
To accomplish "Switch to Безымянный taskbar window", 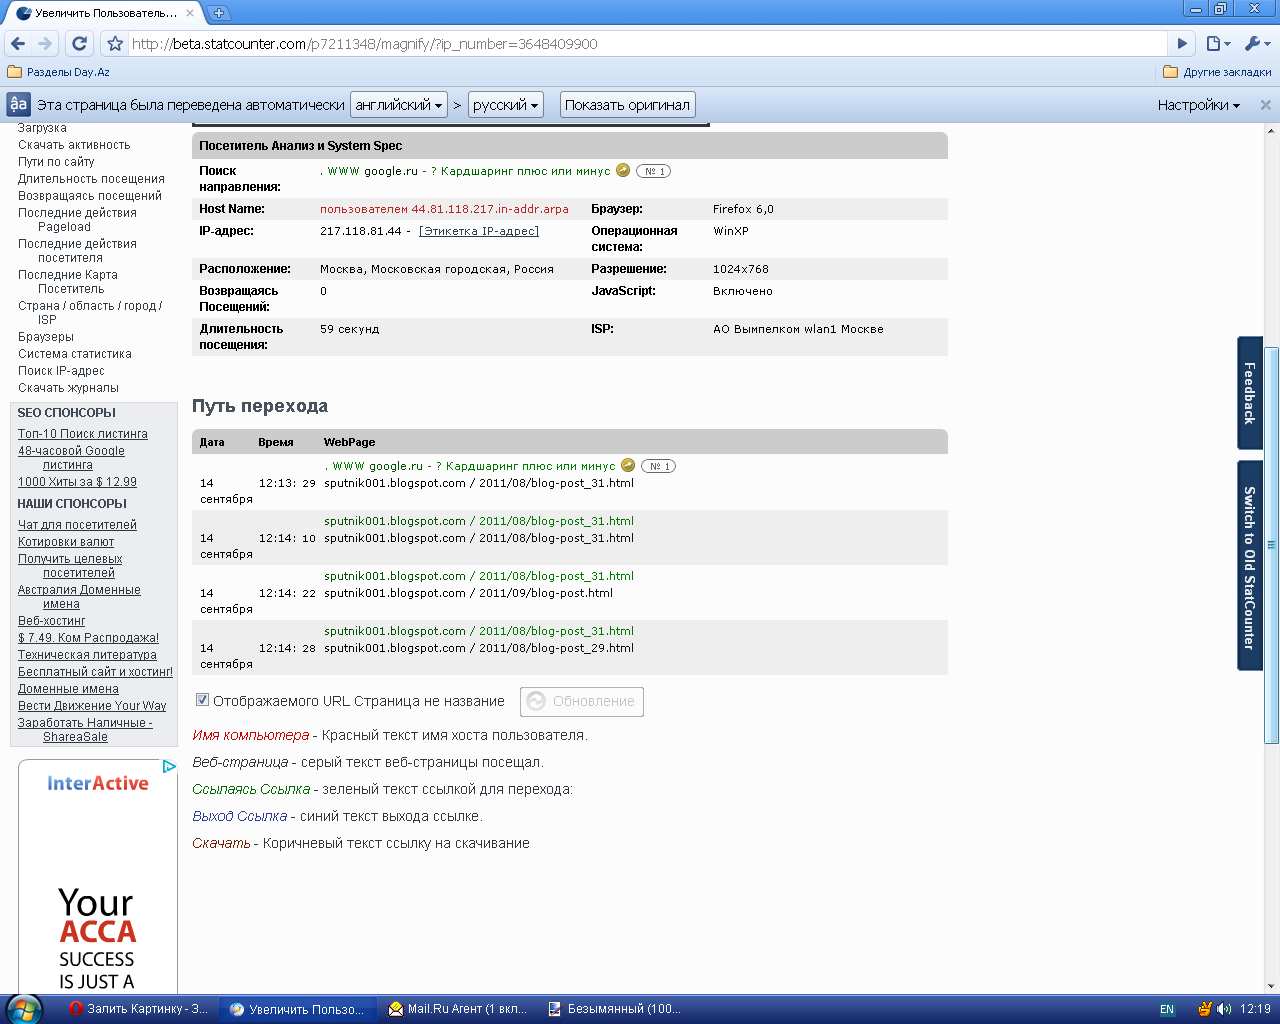I will click(x=616, y=1009).
